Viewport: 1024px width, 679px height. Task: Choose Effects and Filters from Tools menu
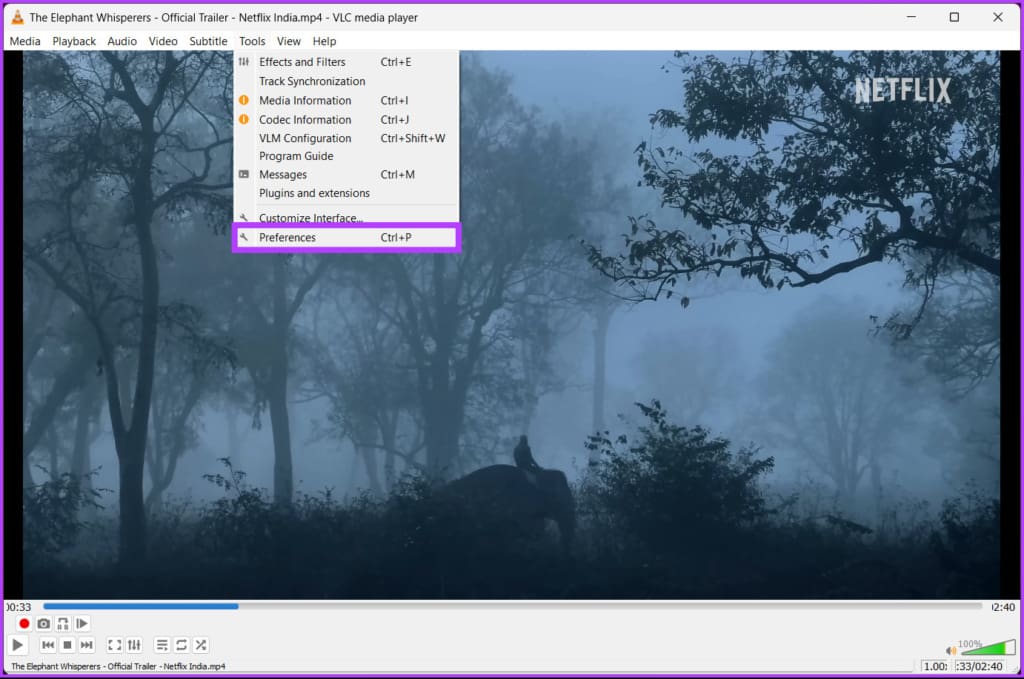click(346, 62)
